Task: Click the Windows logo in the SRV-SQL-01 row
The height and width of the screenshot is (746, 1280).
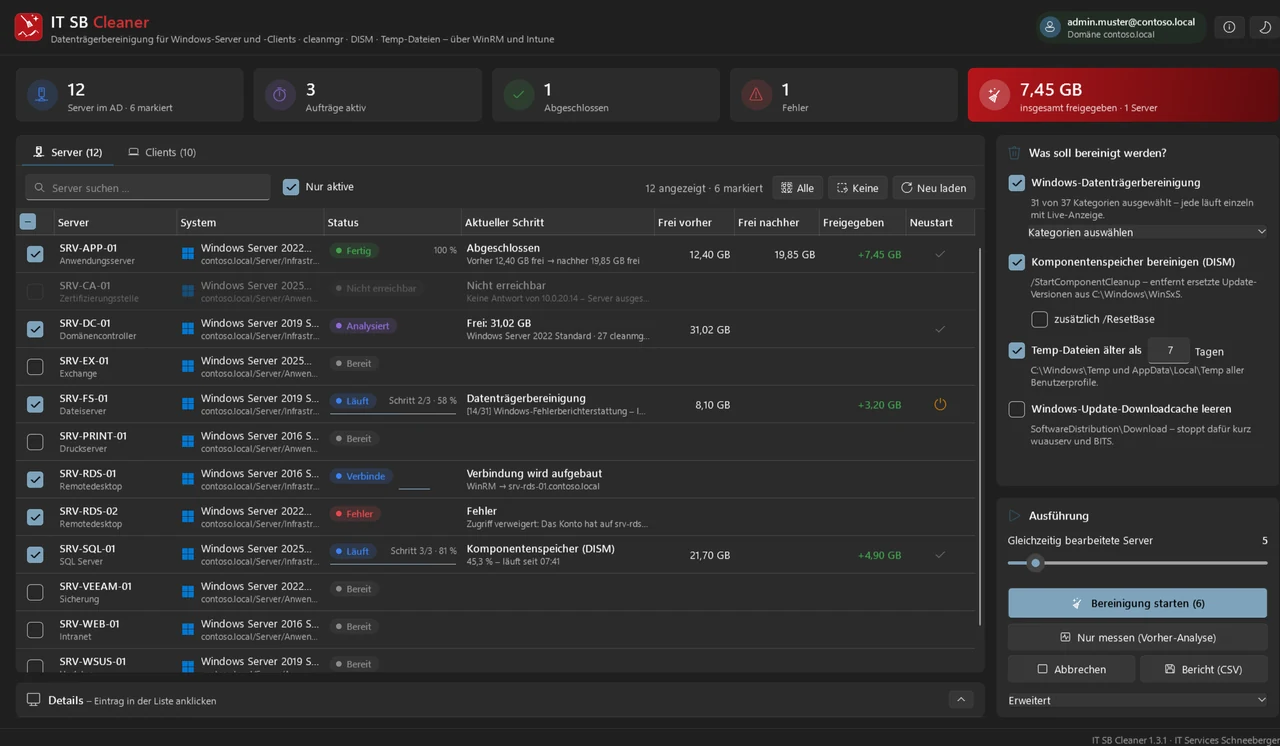Action: click(188, 554)
